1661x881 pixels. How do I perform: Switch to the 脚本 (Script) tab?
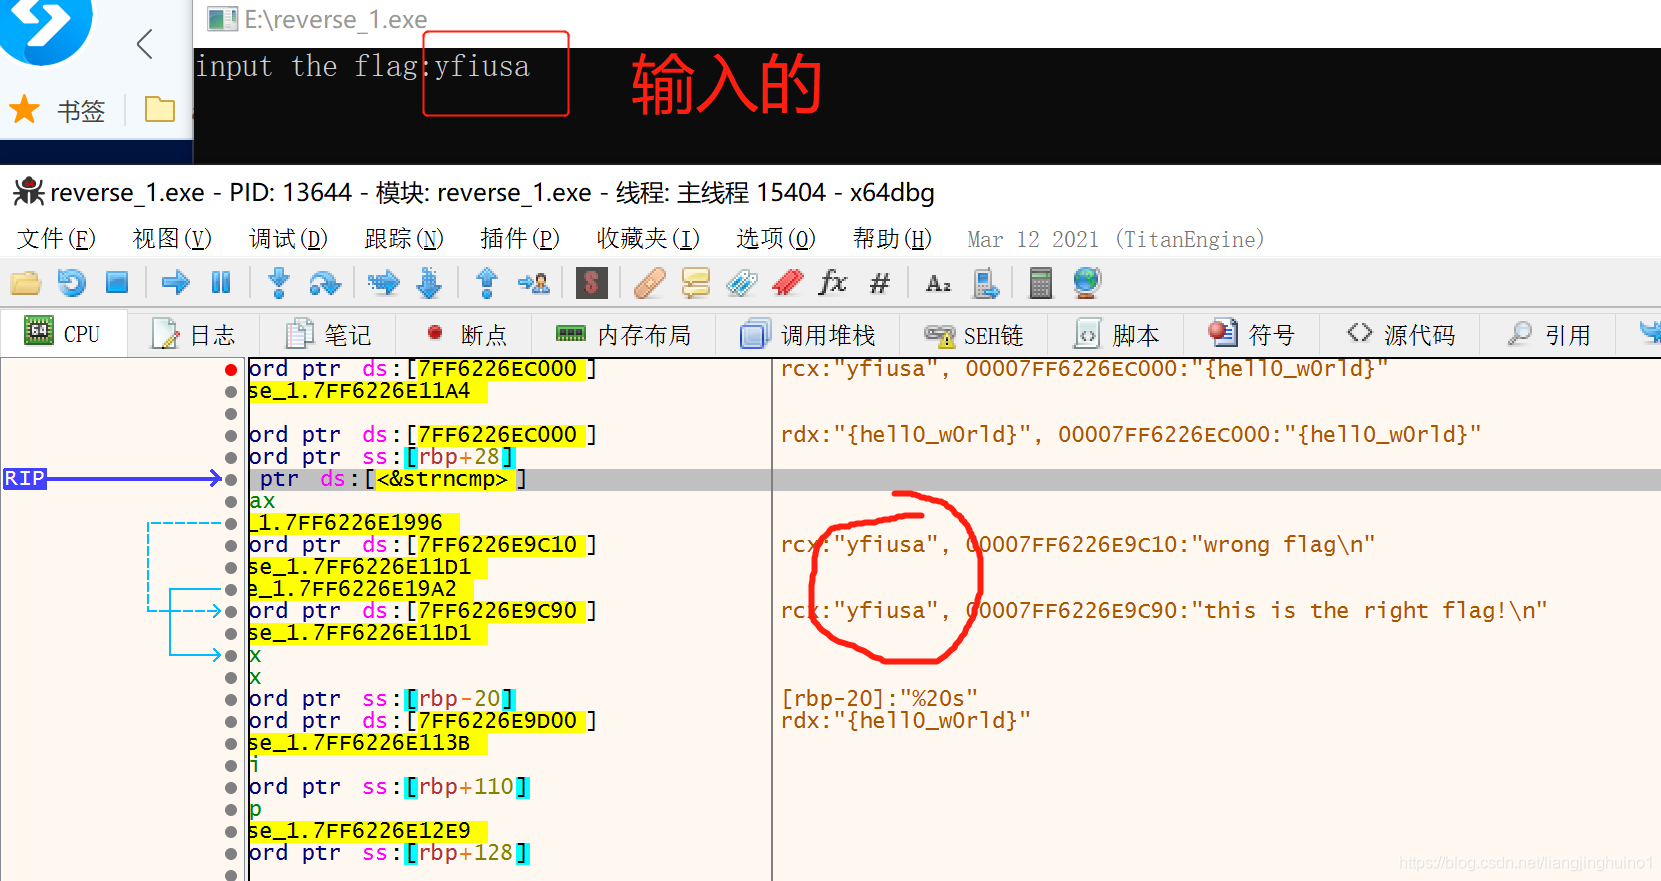pyautogui.click(x=1117, y=335)
